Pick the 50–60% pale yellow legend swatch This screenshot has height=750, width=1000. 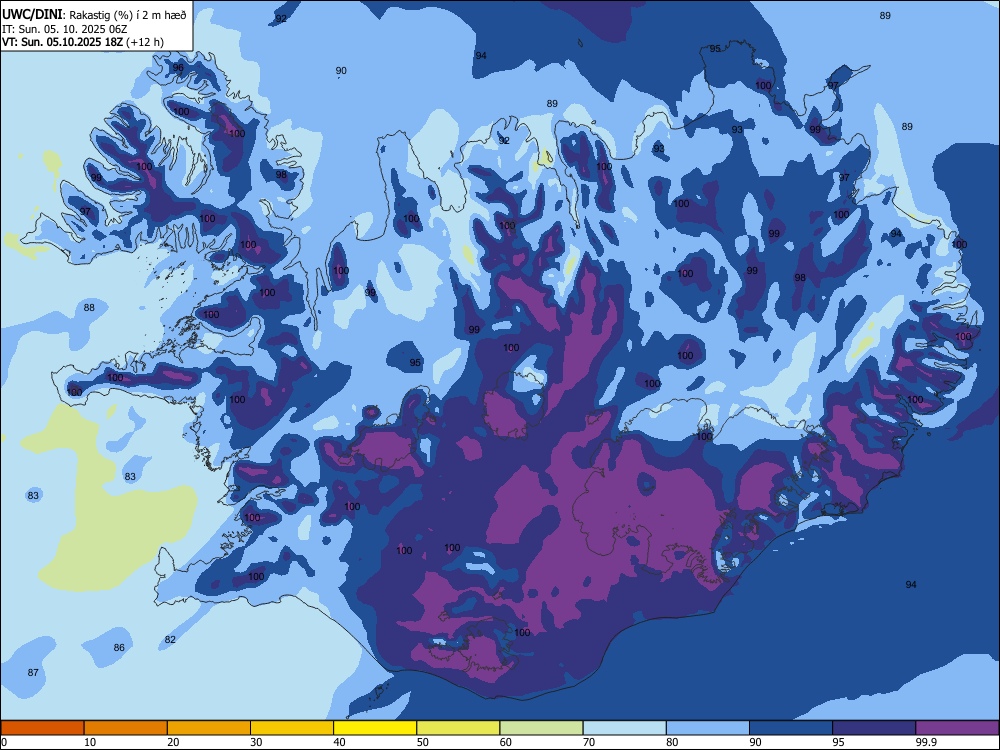coord(459,728)
